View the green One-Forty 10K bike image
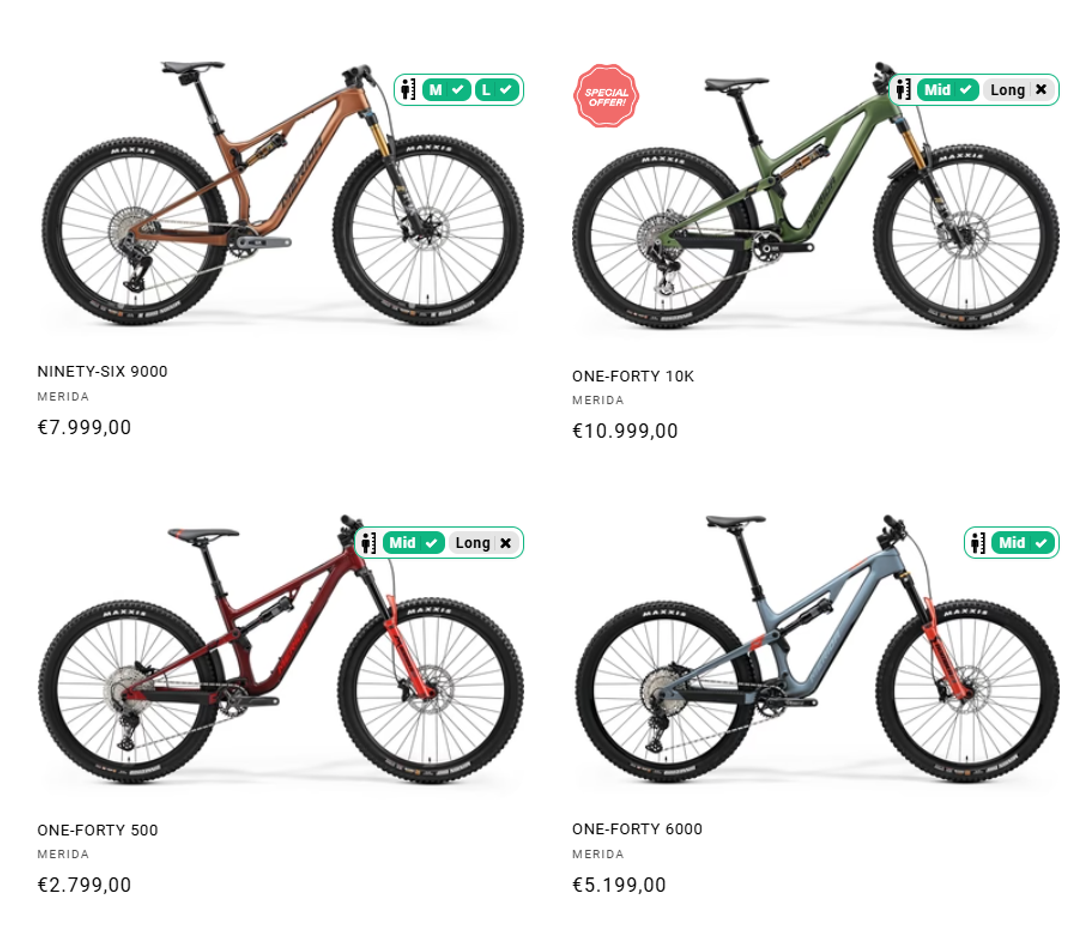The width and height of the screenshot is (1080, 932). 816,196
